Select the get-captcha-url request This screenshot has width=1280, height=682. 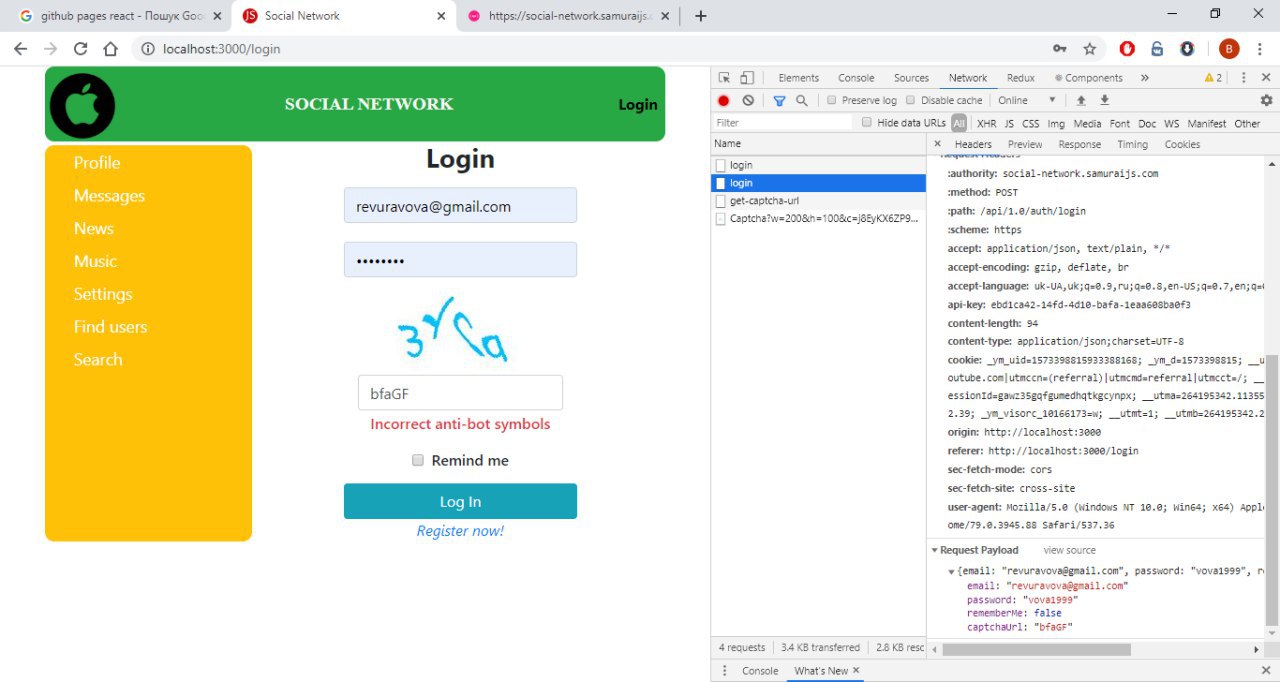[x=818, y=201]
